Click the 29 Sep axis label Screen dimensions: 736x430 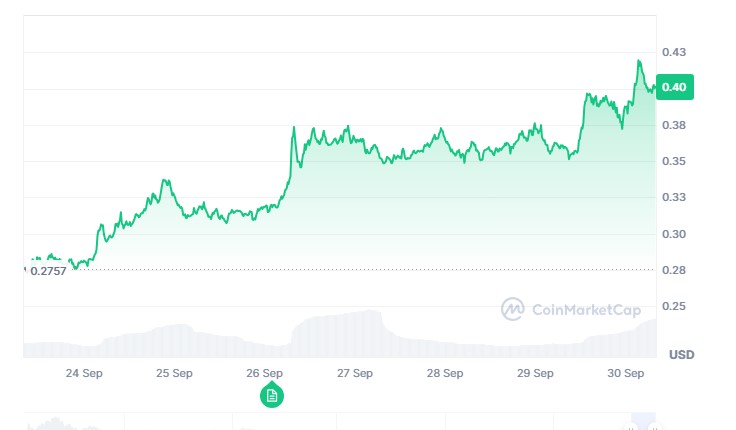[535, 373]
